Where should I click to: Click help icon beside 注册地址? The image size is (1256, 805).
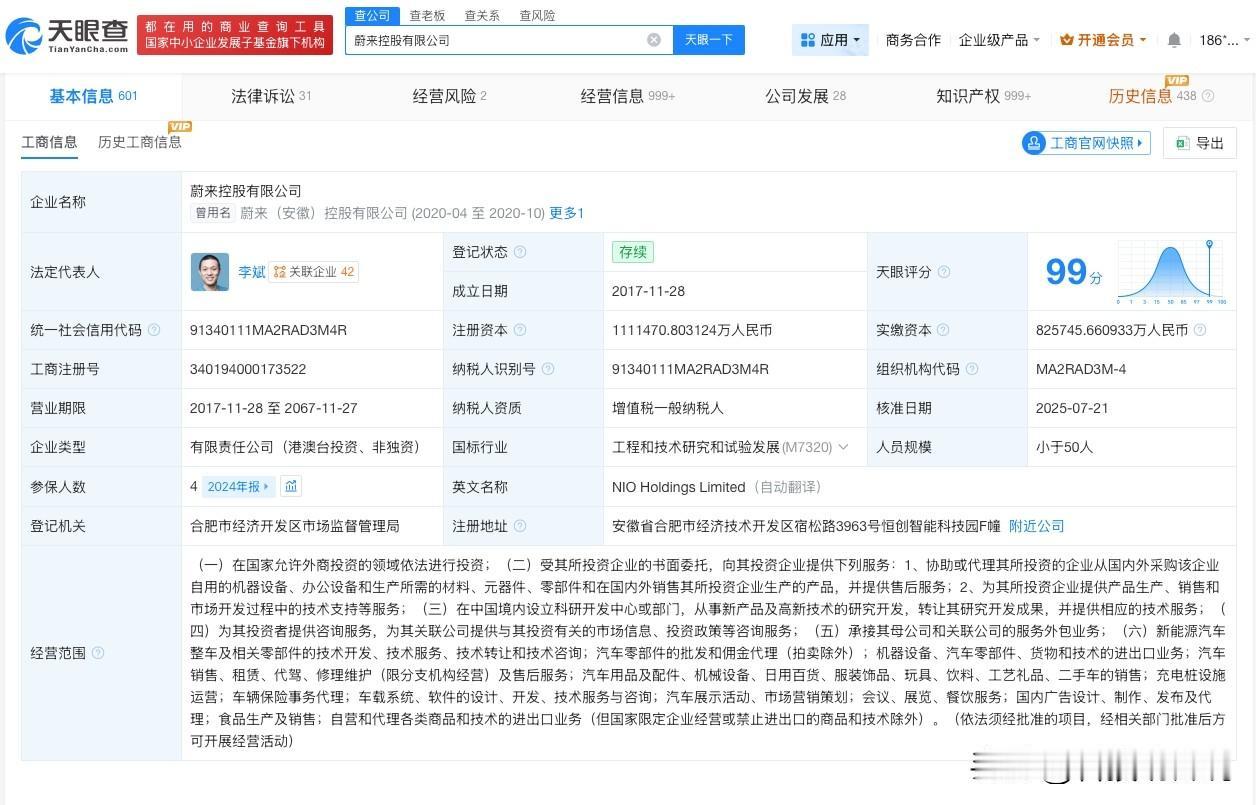(519, 526)
